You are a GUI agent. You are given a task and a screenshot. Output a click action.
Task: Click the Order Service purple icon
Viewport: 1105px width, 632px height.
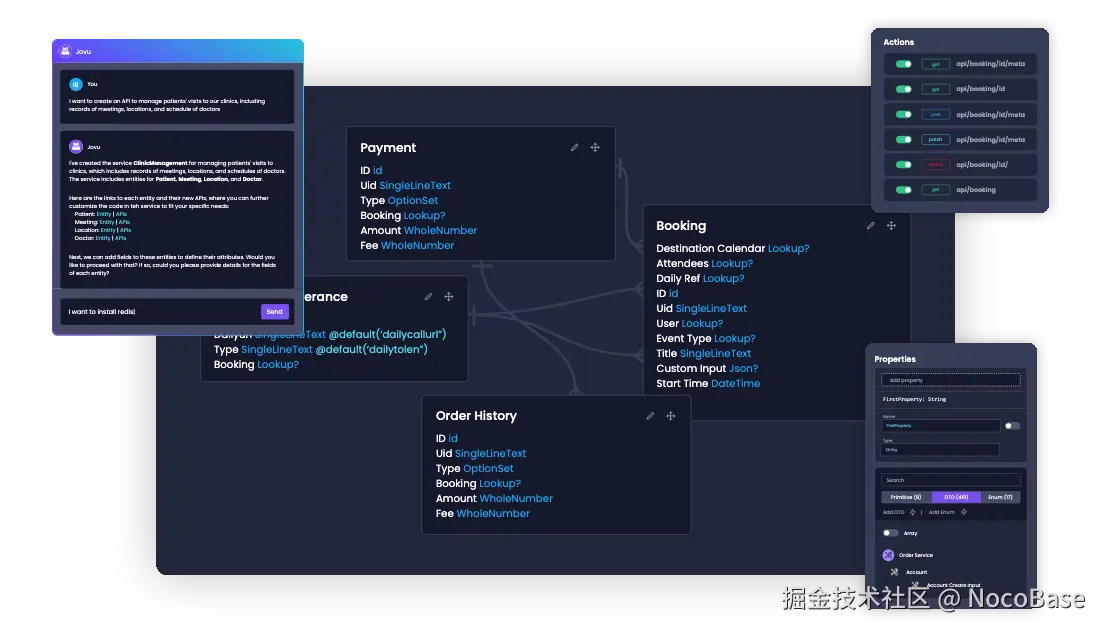888,555
